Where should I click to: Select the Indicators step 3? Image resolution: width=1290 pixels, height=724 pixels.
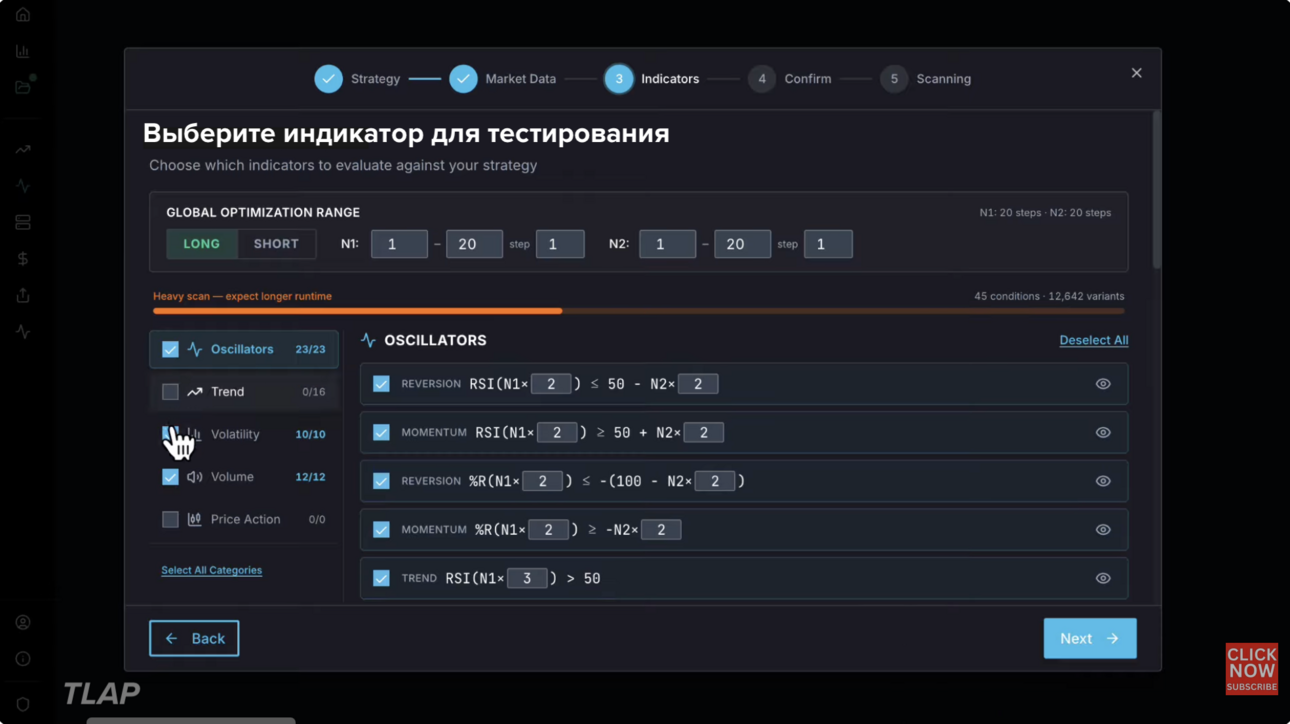(x=652, y=79)
